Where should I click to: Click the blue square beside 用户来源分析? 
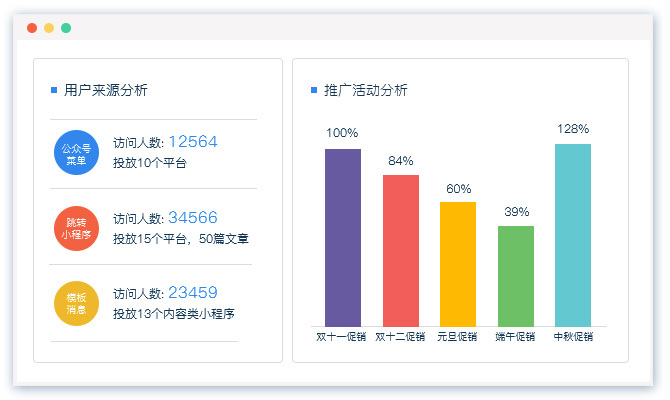tap(53, 90)
